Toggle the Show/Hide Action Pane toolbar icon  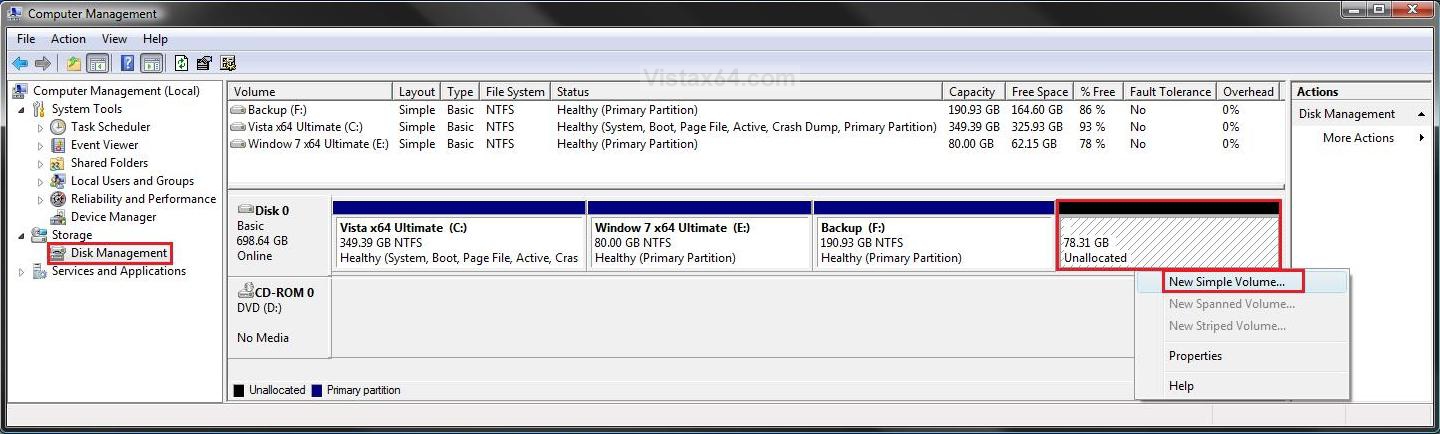click(x=151, y=63)
